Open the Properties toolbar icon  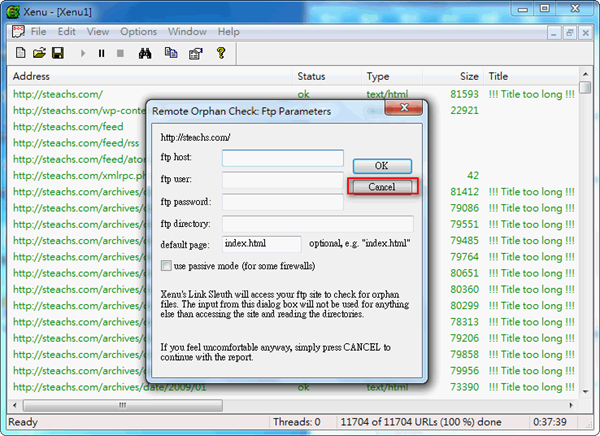[x=196, y=53]
